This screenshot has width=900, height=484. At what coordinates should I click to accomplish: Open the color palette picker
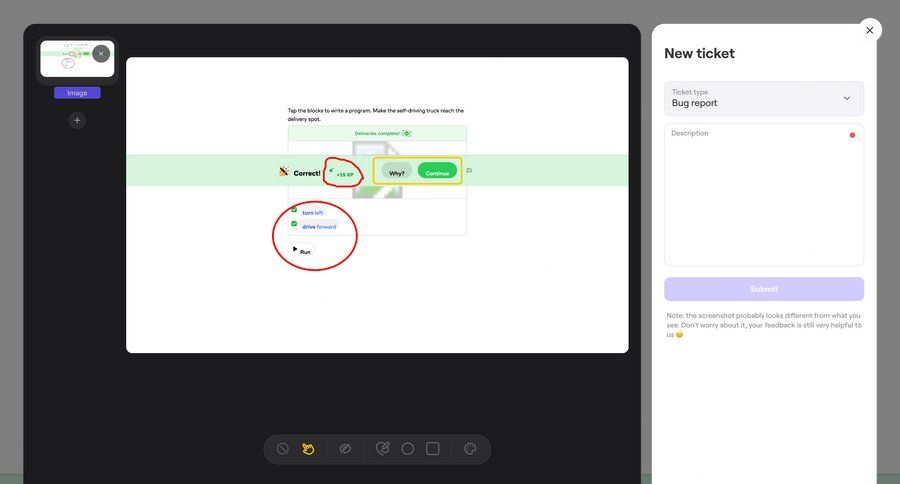tap(470, 449)
